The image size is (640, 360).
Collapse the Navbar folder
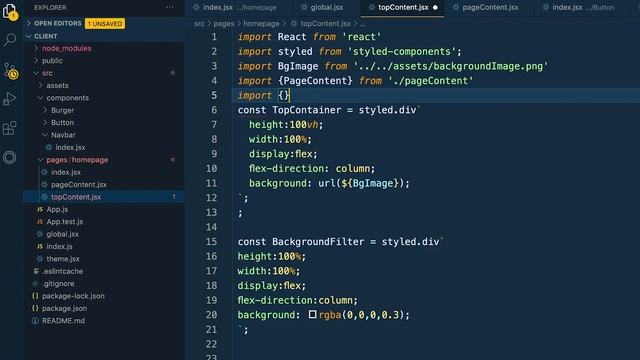point(45,135)
